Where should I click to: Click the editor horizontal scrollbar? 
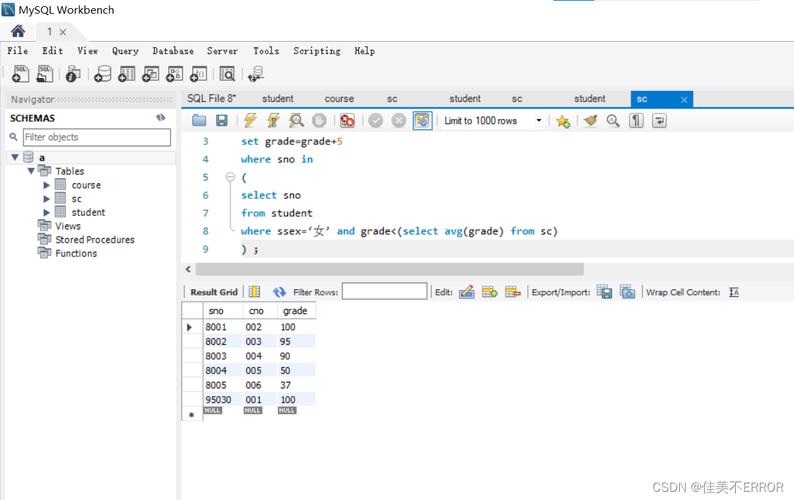(x=390, y=269)
